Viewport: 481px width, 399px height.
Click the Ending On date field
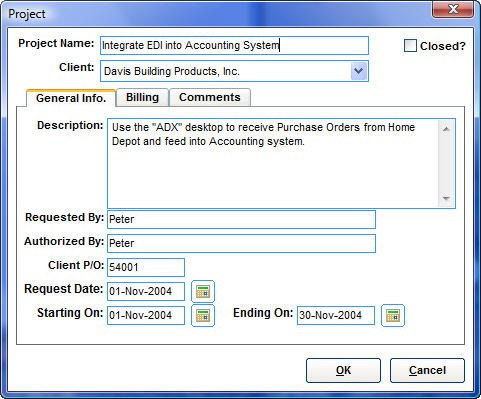[x=336, y=315]
